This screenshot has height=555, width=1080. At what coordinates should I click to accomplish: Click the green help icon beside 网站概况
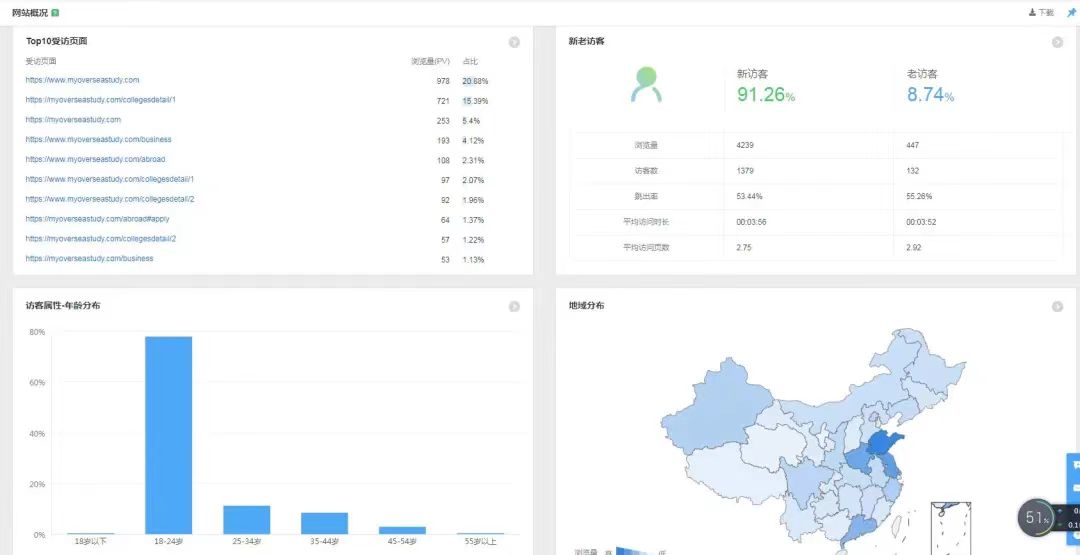[55, 12]
